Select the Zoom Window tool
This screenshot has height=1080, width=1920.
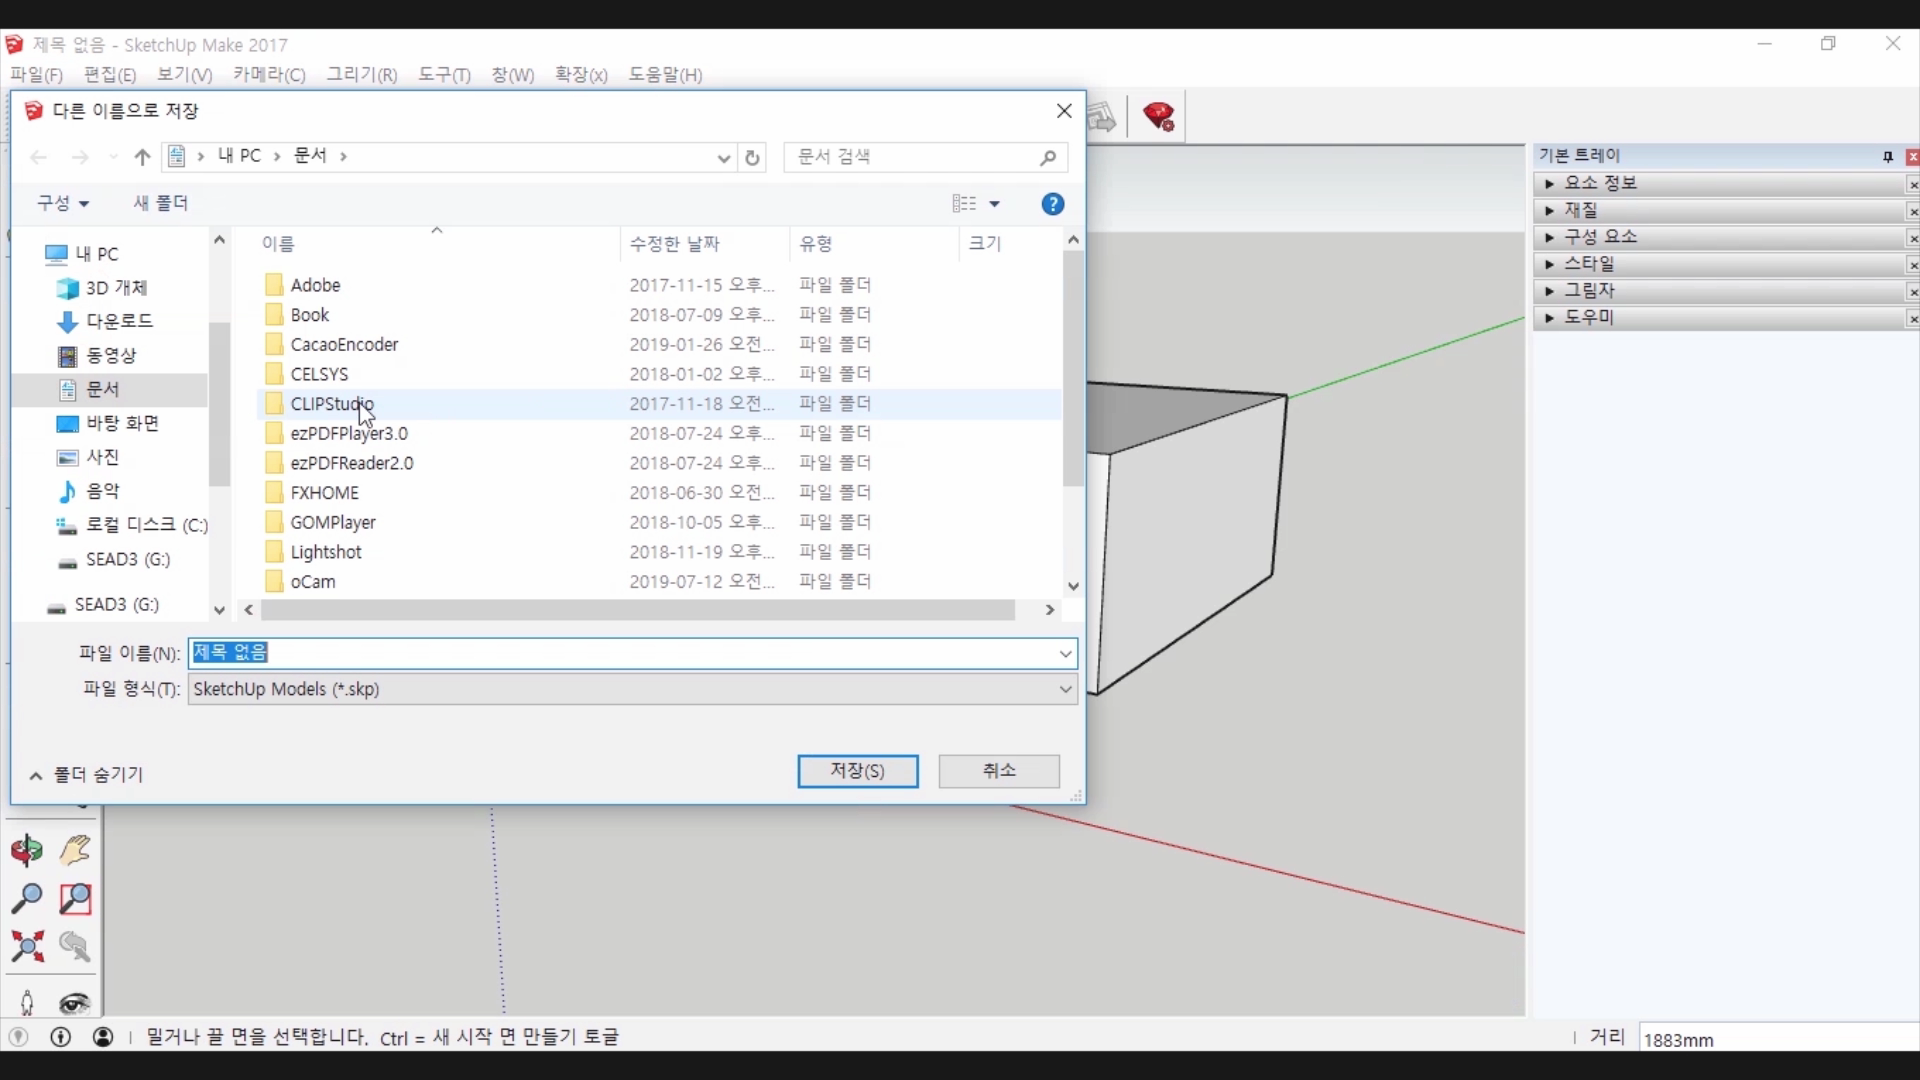[x=75, y=898]
